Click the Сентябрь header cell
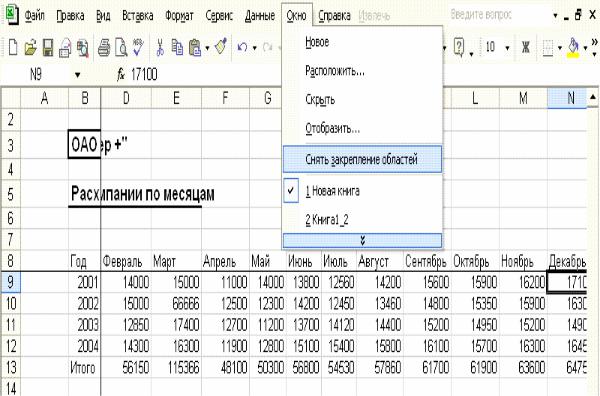Screen dimensions: 600x396 point(427,261)
